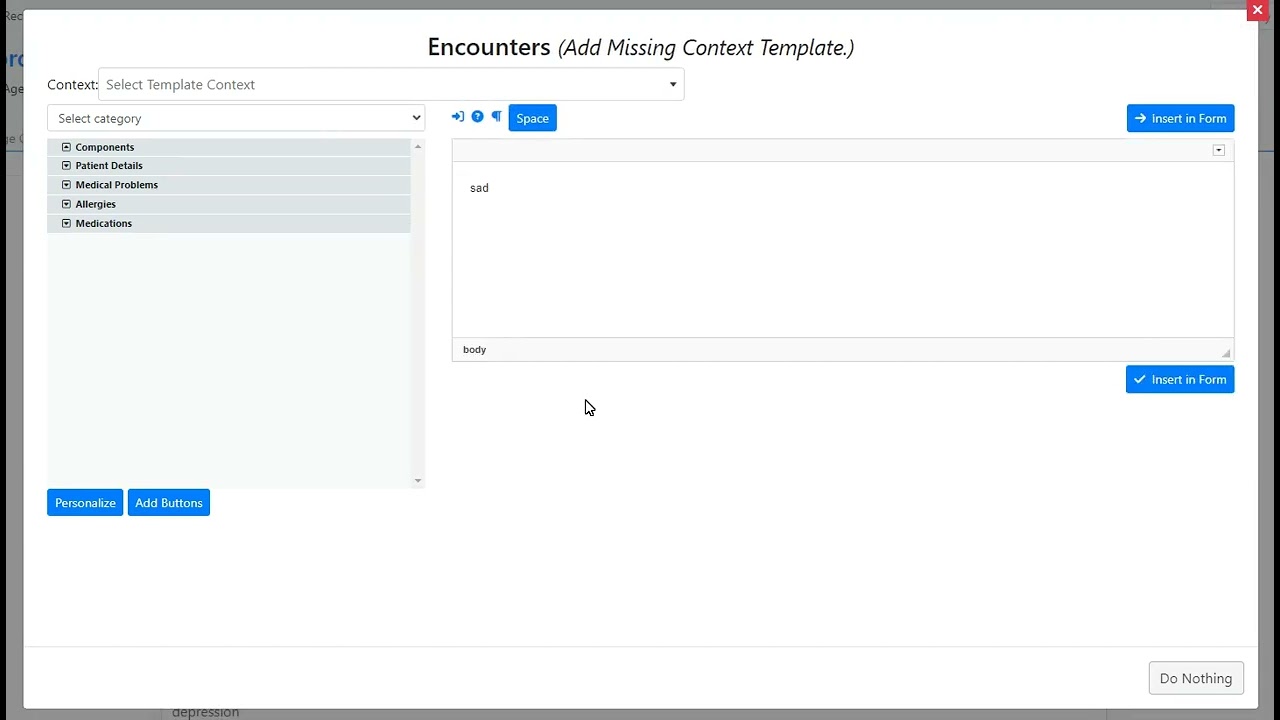Viewport: 1280px width, 720px height.
Task: Expand the editor toolbar with the small arrow
Action: (x=1218, y=150)
